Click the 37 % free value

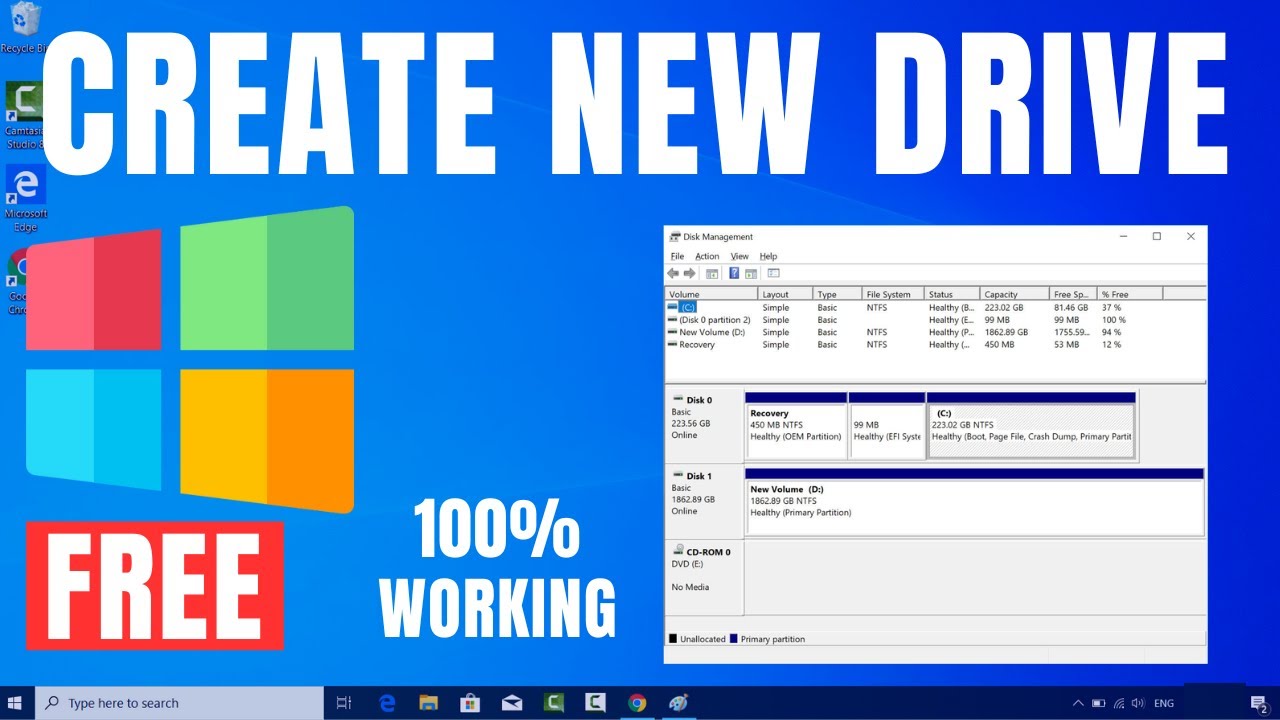tap(1111, 307)
